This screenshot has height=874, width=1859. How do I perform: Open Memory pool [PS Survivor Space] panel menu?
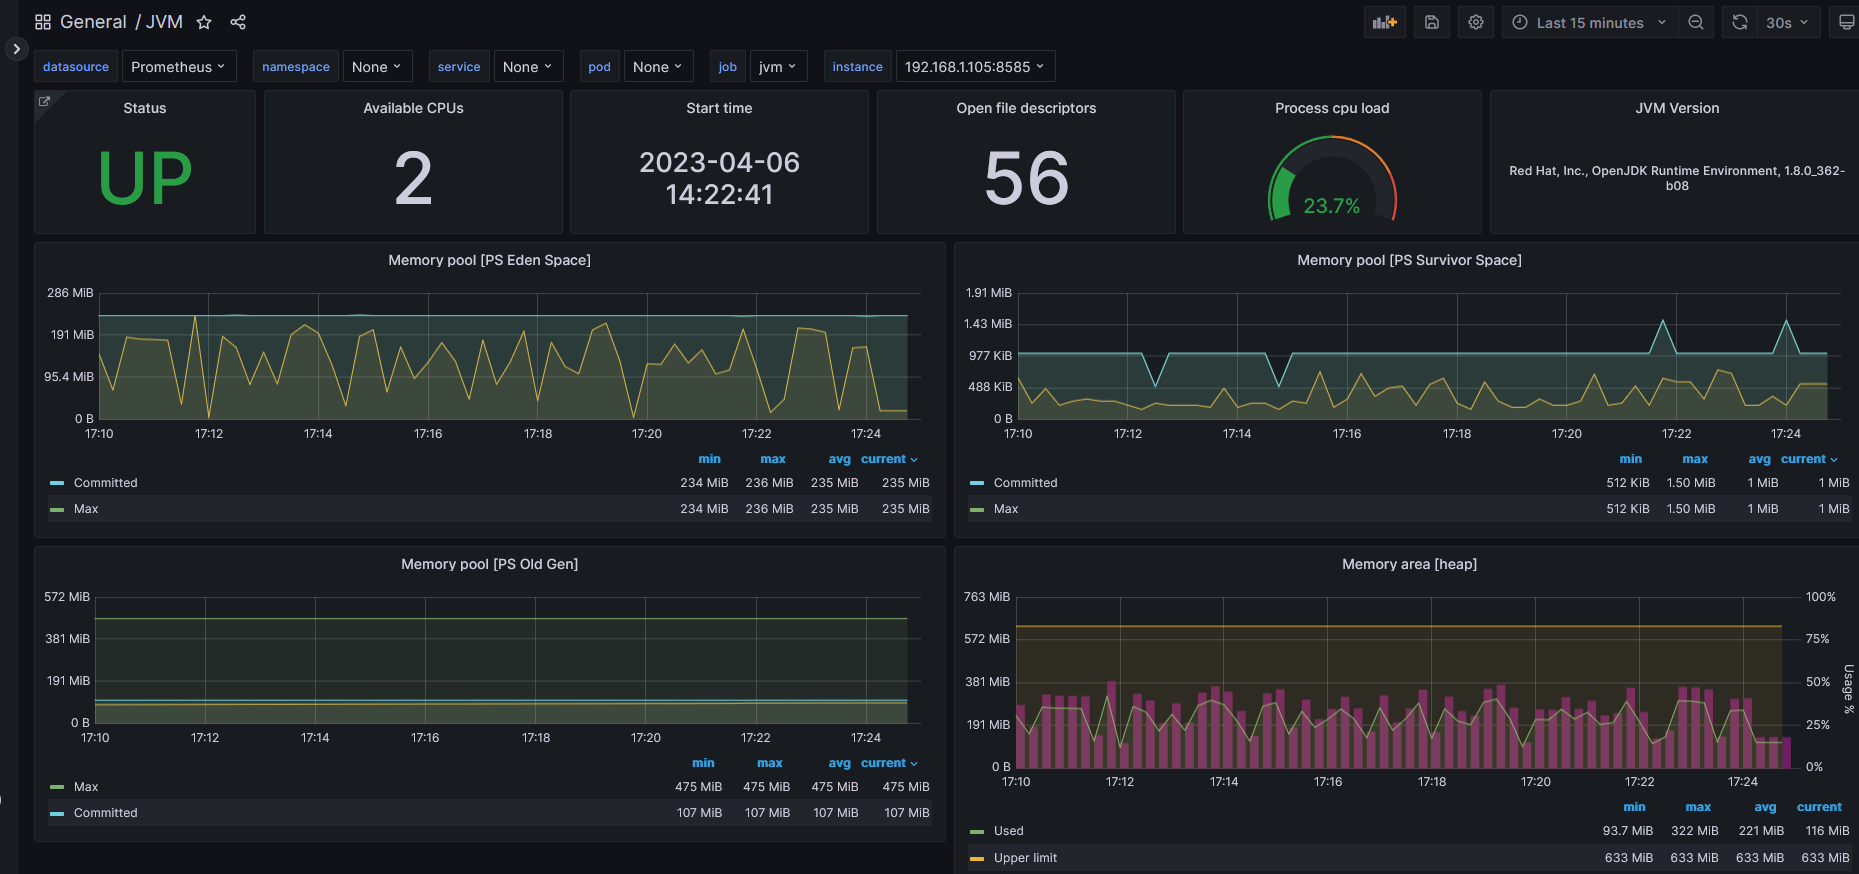[1409, 260]
